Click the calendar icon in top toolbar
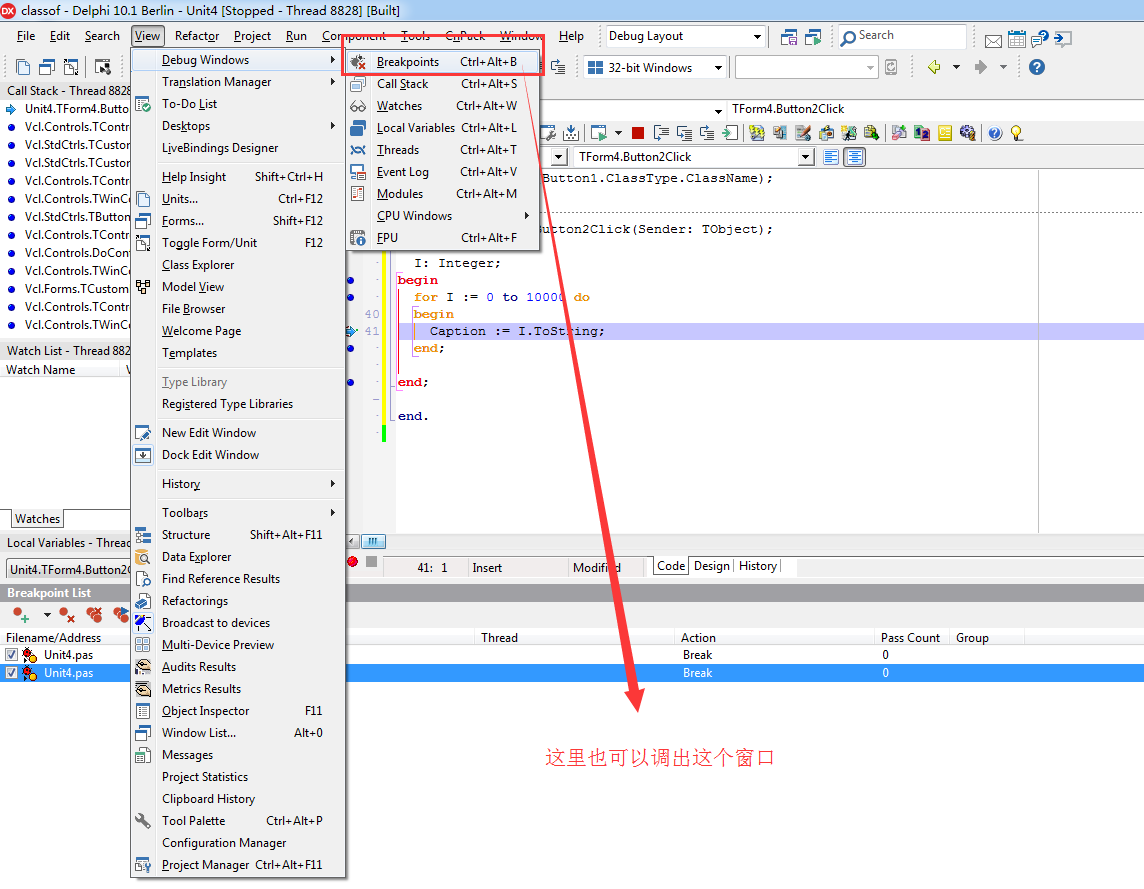1144x889 pixels. click(x=1016, y=39)
